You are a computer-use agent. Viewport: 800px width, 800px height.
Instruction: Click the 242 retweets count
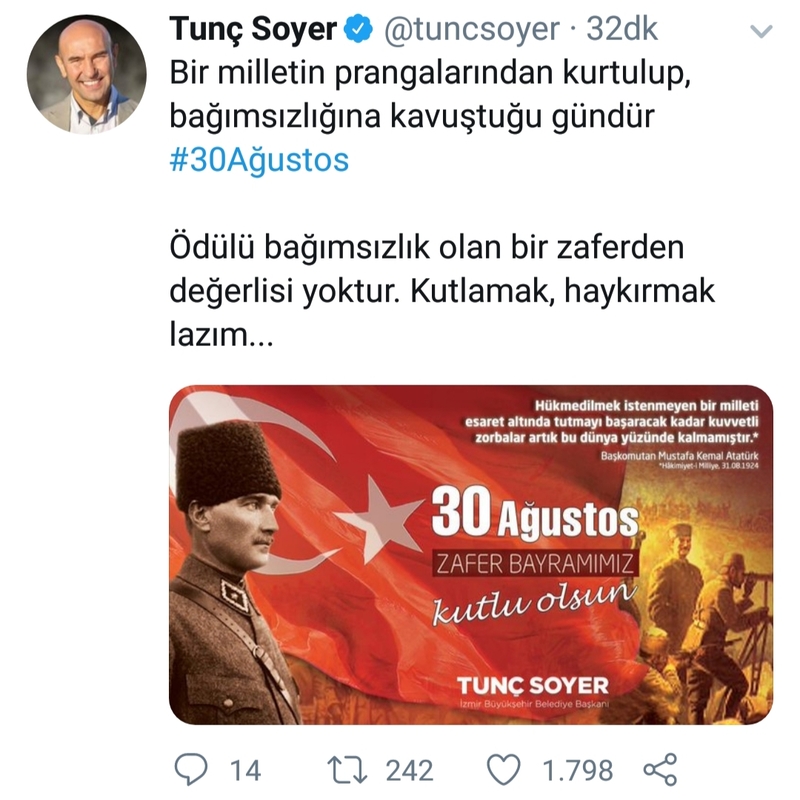pyautogui.click(x=409, y=770)
